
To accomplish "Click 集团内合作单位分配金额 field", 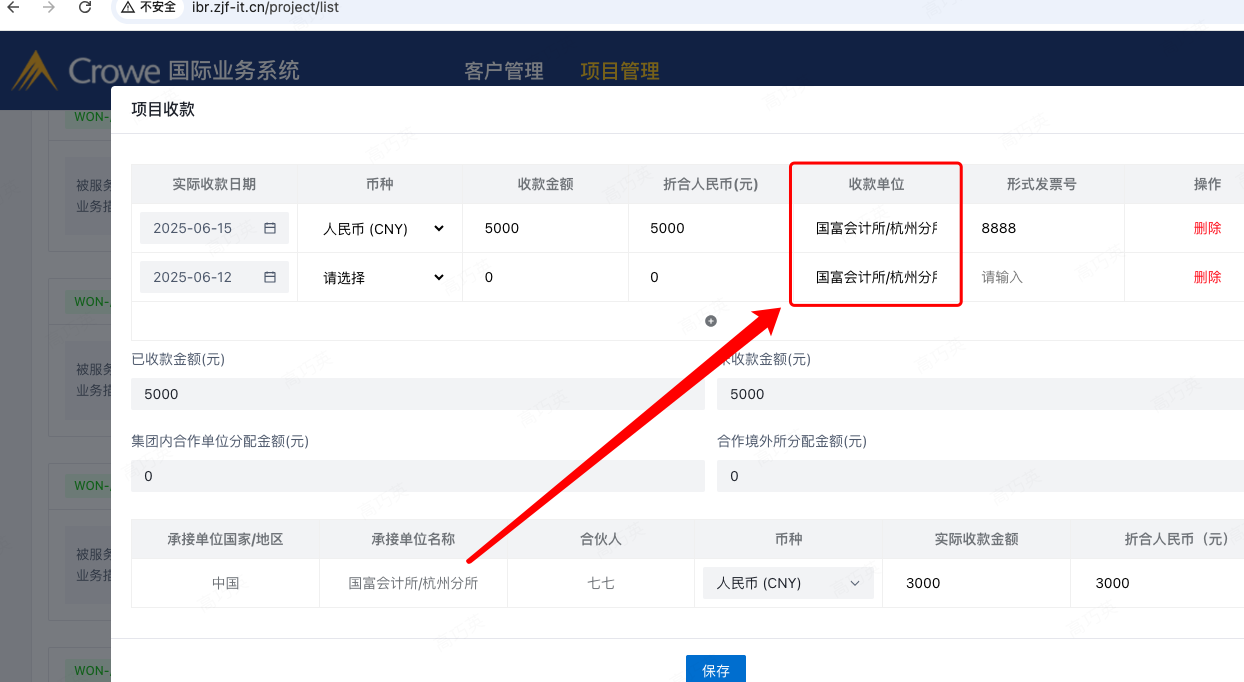I will point(418,476).
